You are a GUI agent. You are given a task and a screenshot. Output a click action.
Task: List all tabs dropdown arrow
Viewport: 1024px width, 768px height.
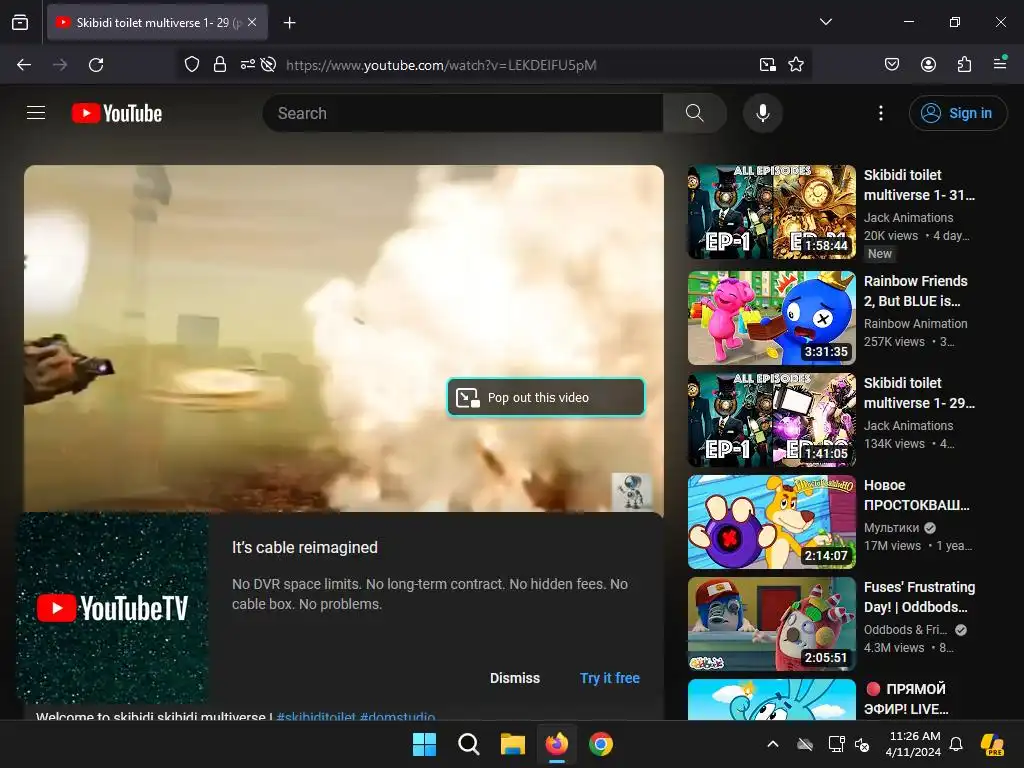(825, 22)
